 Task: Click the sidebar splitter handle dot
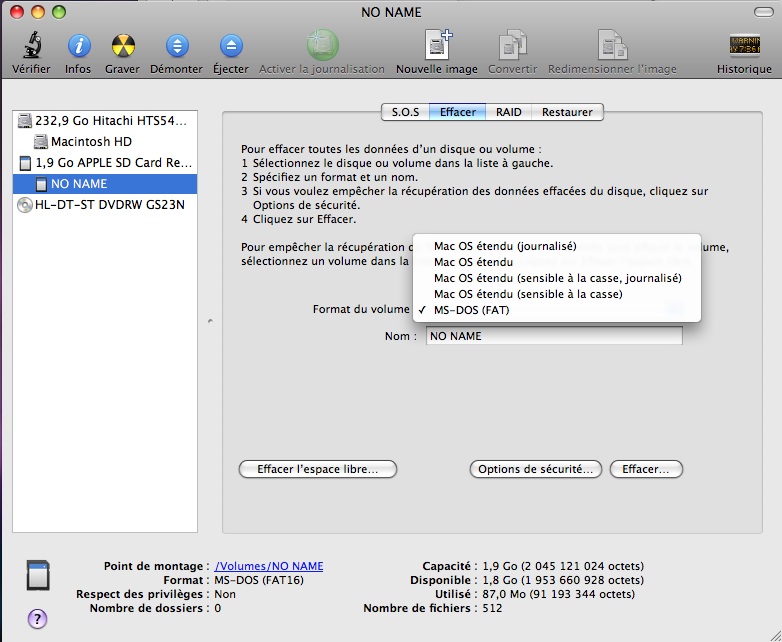tap(210, 321)
